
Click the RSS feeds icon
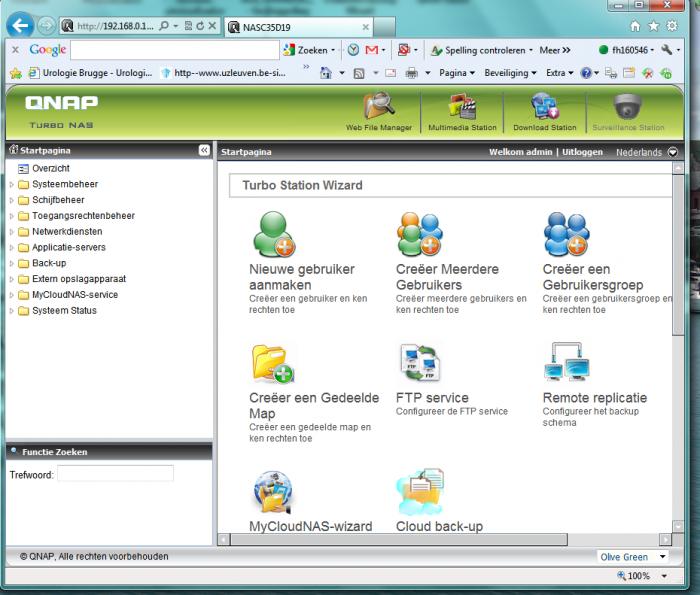[x=359, y=73]
